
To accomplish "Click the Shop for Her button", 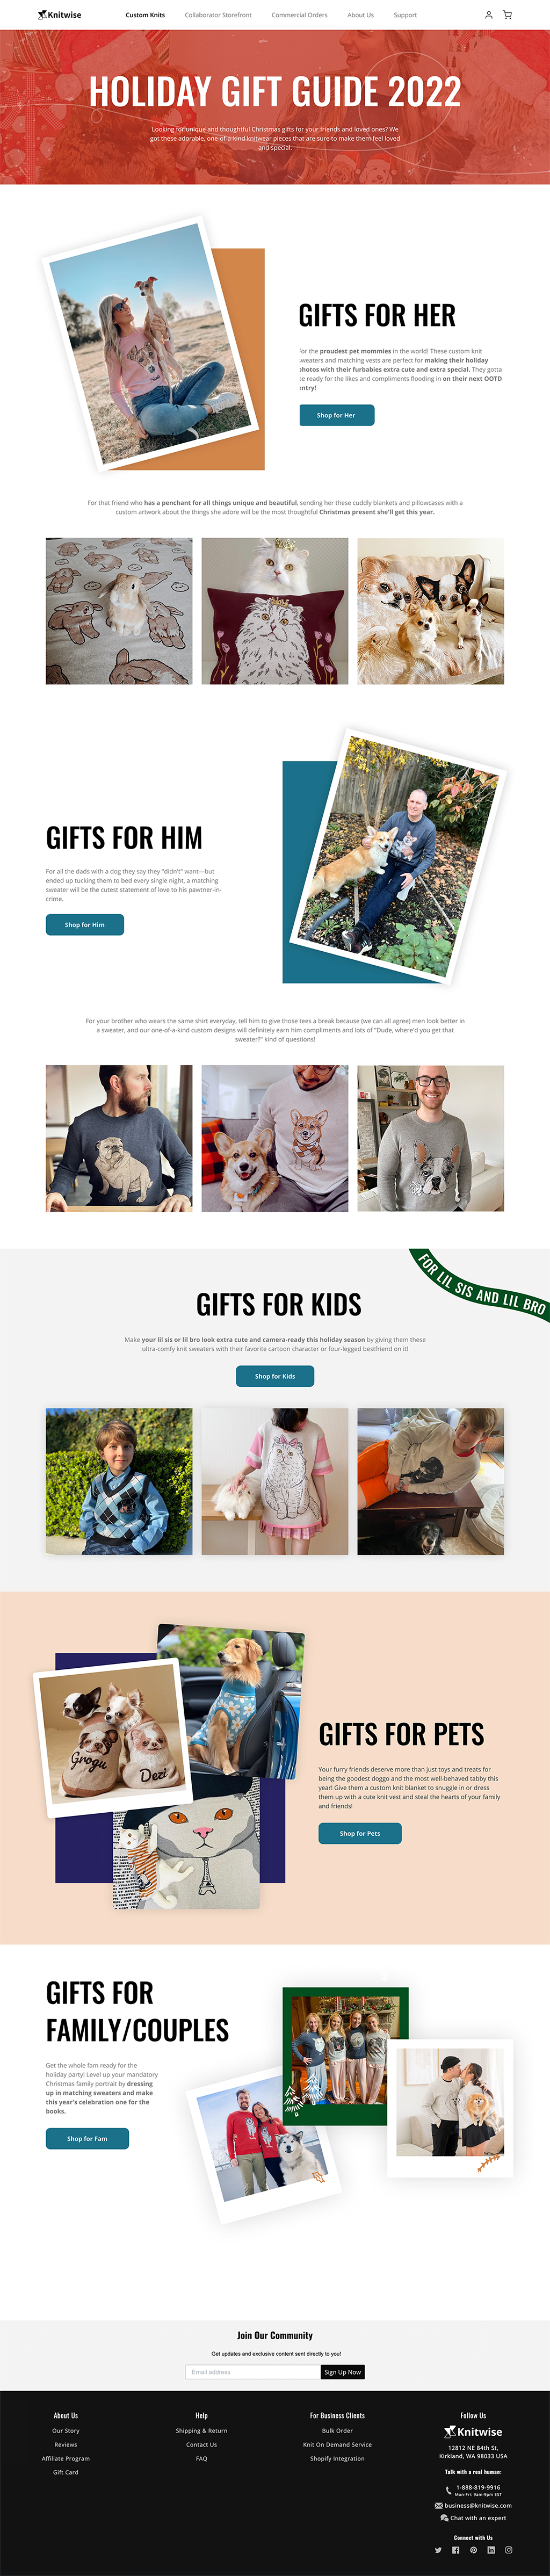I will coord(336,415).
